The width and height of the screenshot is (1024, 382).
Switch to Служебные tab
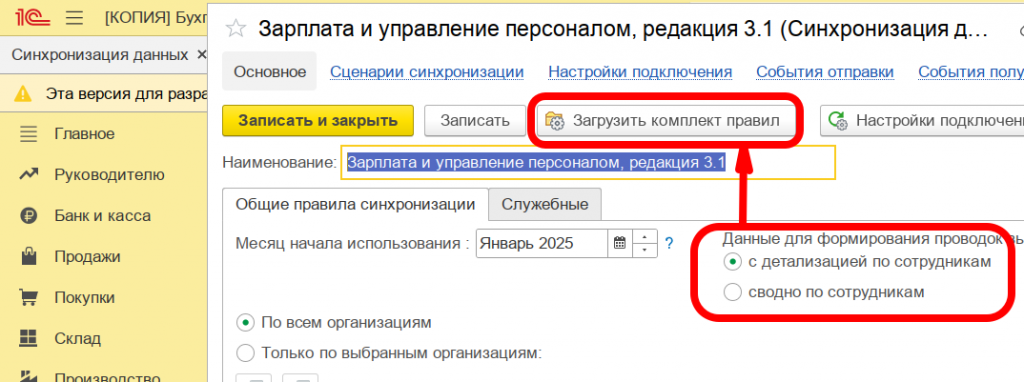pyautogui.click(x=545, y=204)
